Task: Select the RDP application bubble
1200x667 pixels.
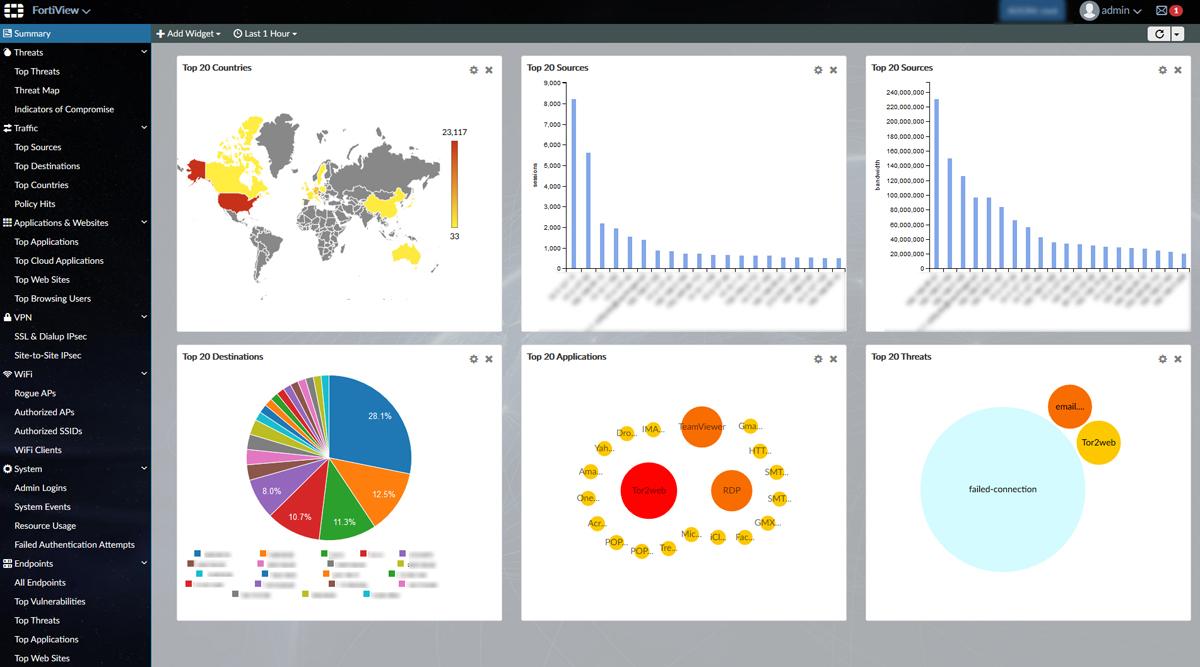Action: pos(732,490)
